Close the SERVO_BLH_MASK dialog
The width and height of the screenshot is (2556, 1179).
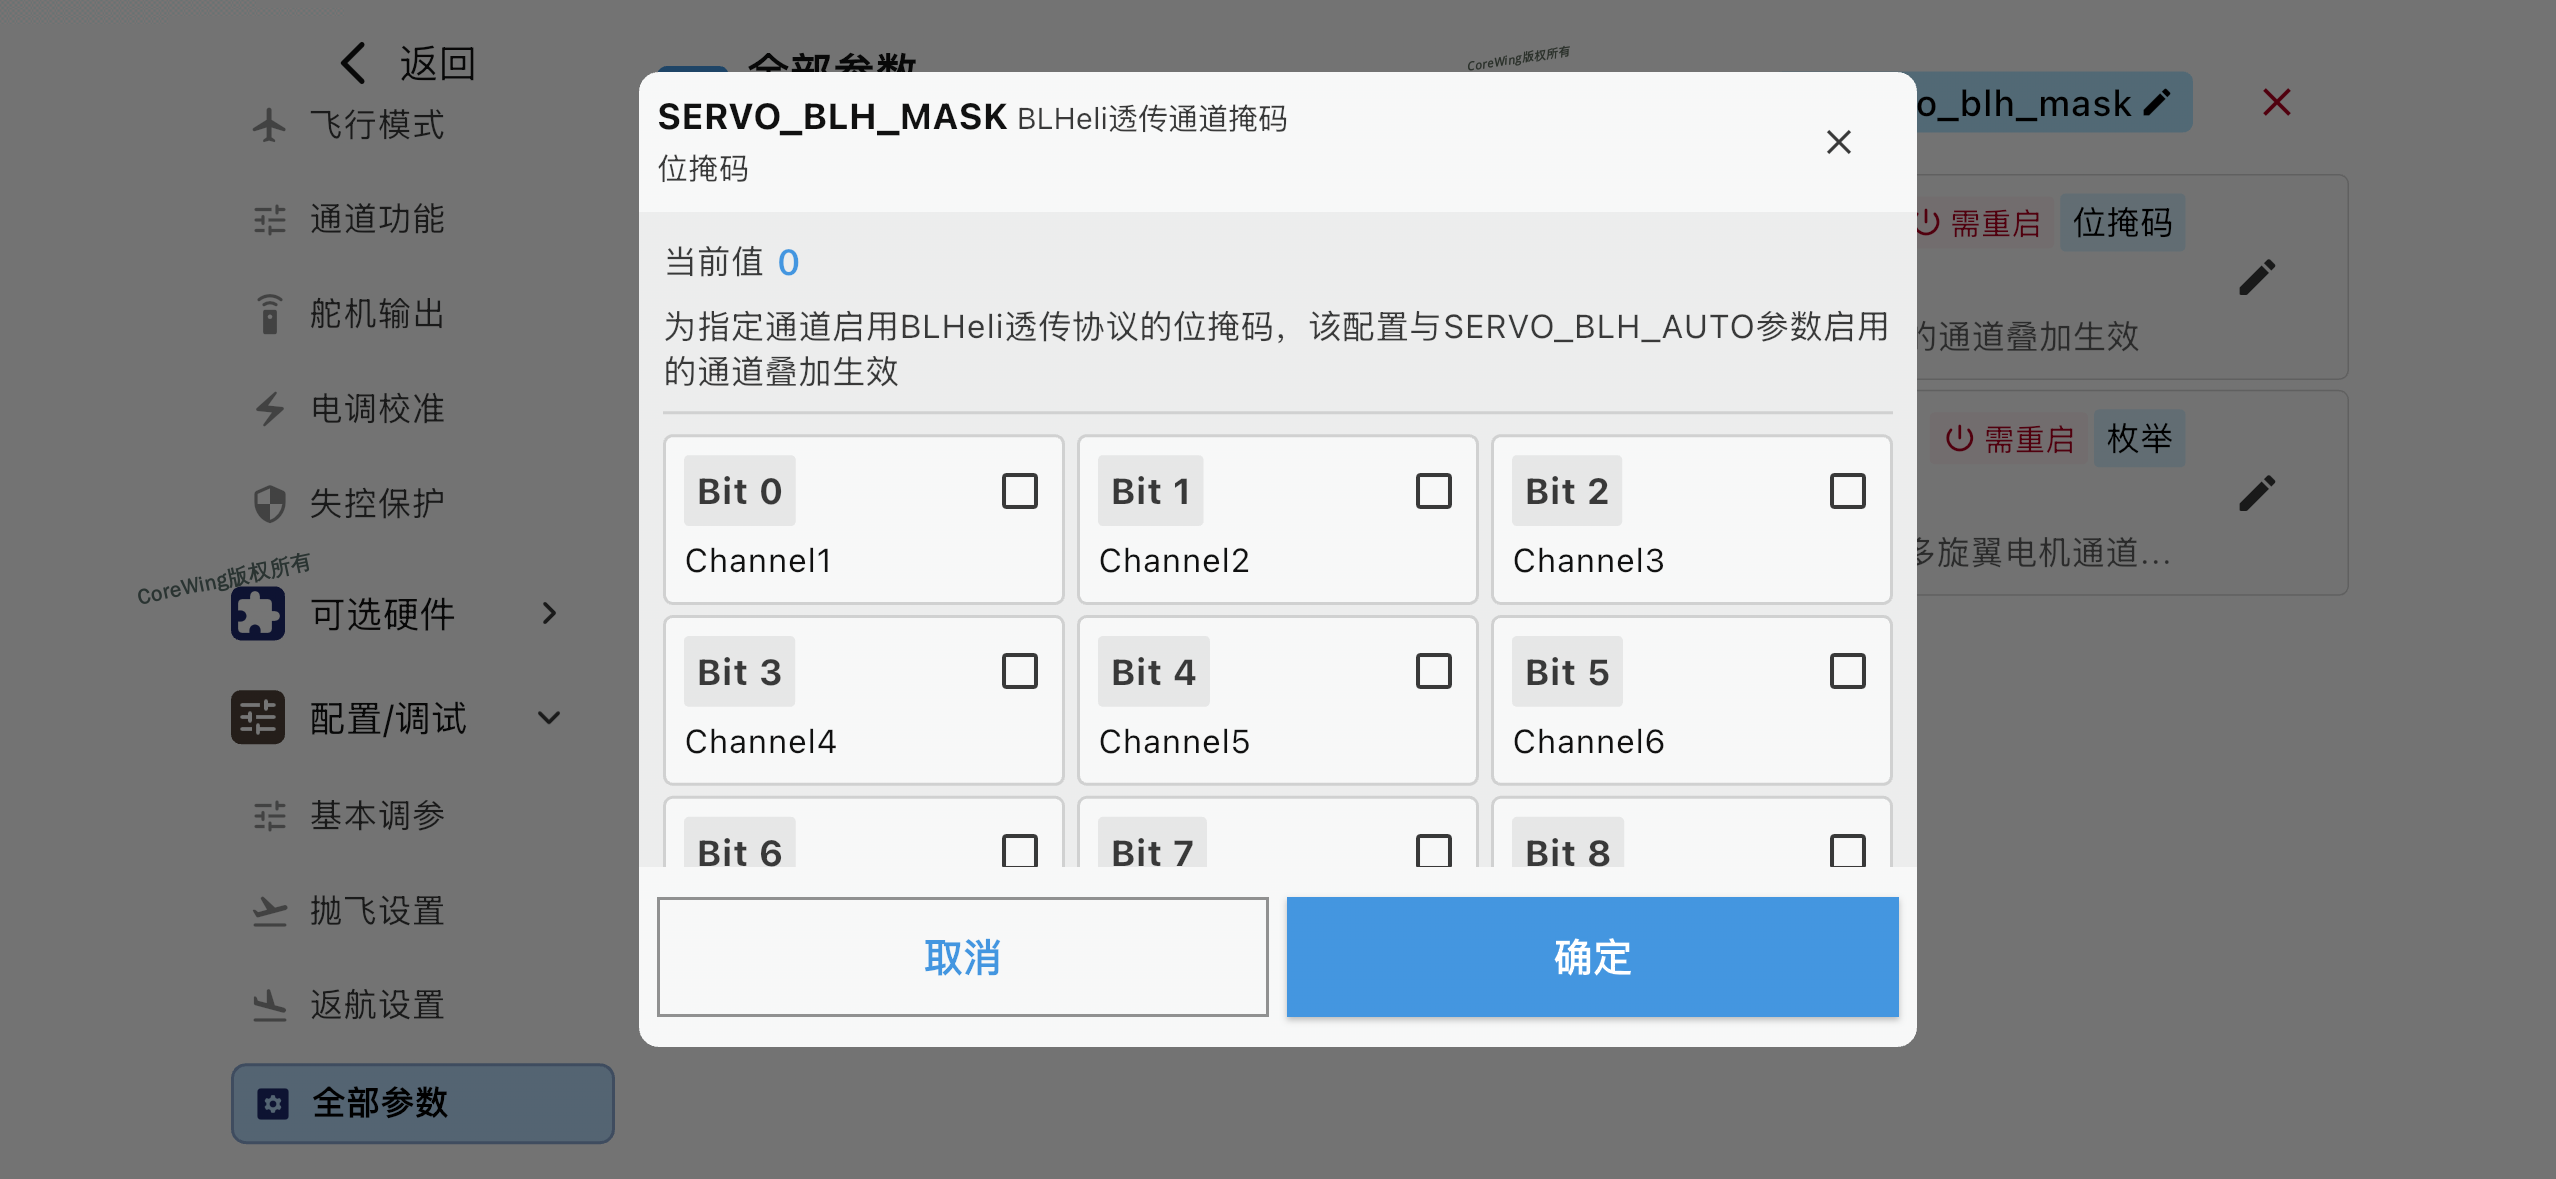coord(1838,142)
